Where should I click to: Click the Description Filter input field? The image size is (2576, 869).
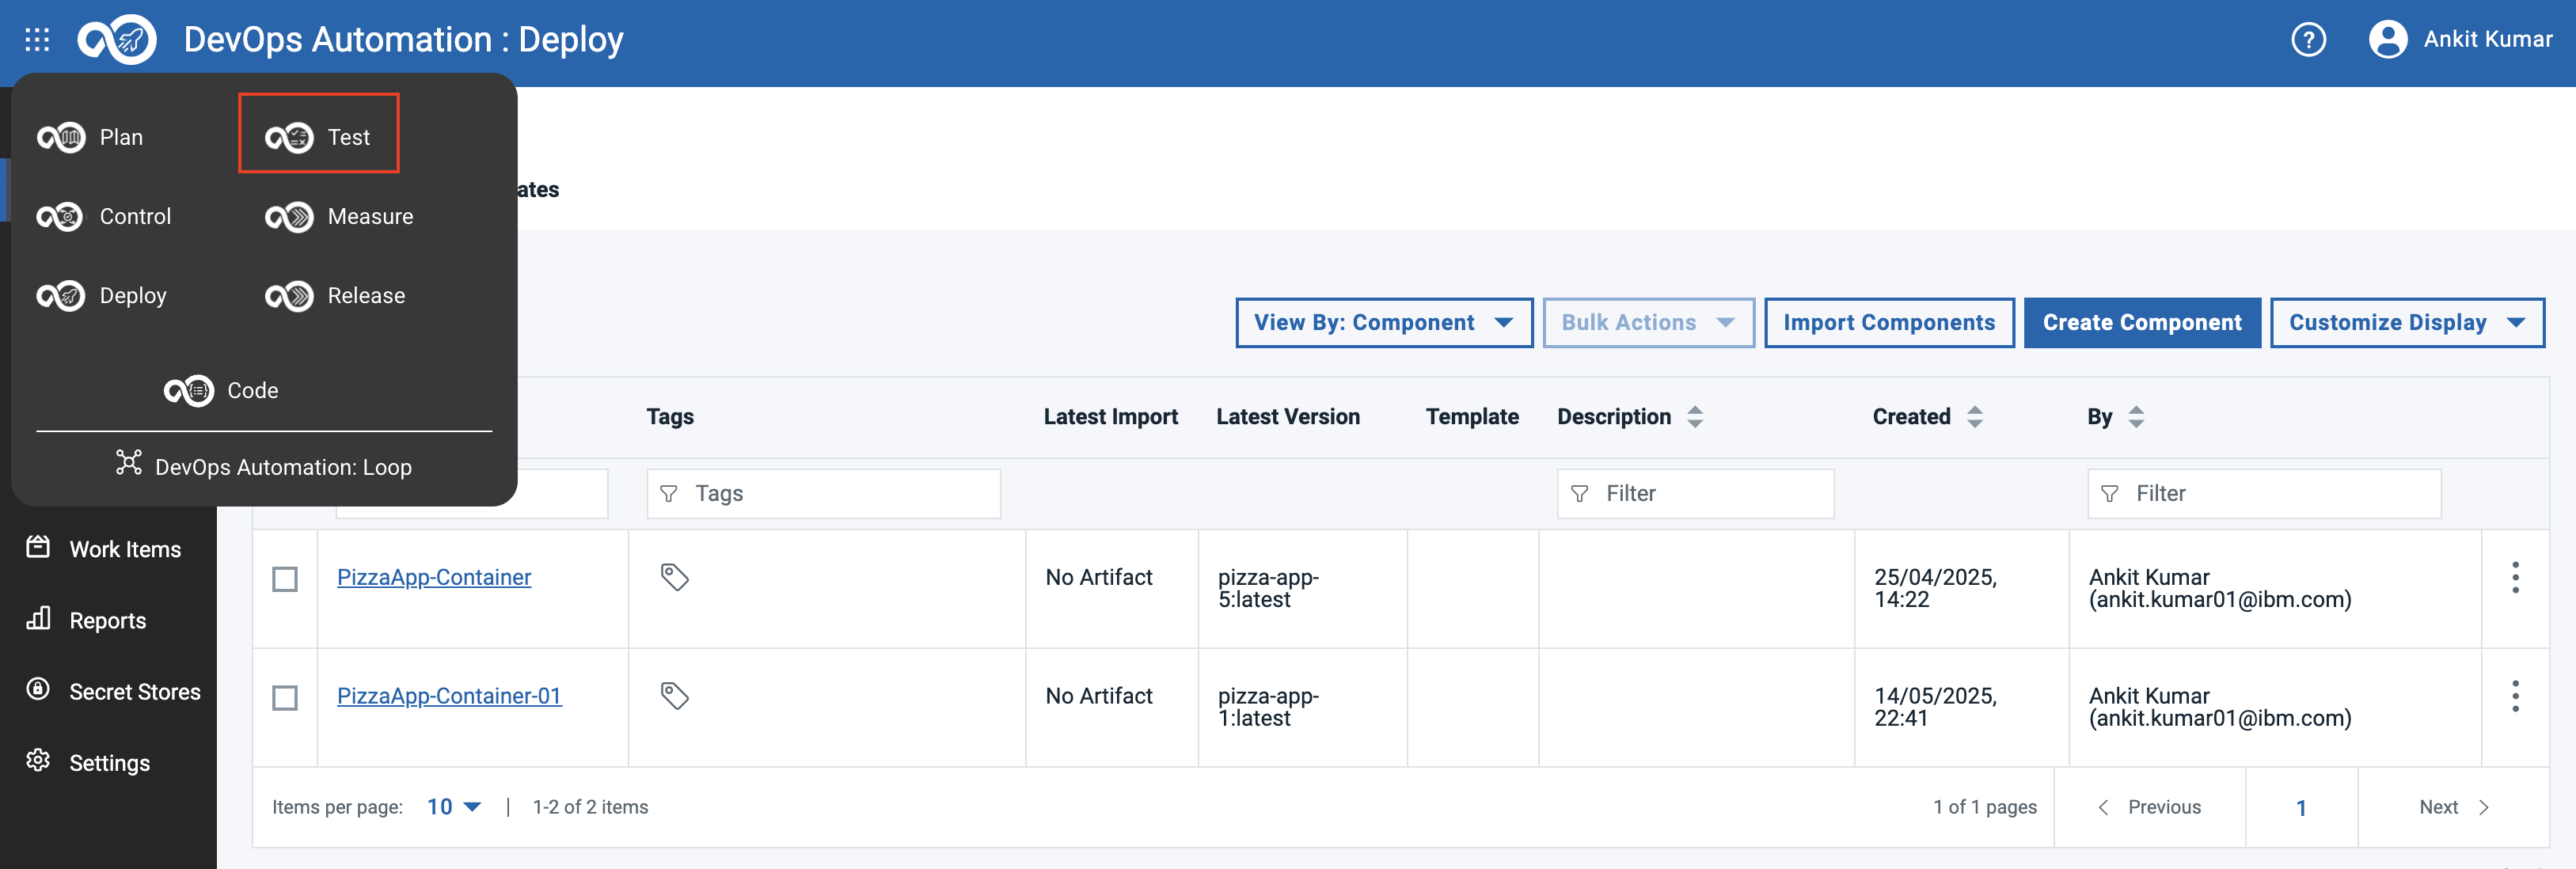tap(1695, 493)
